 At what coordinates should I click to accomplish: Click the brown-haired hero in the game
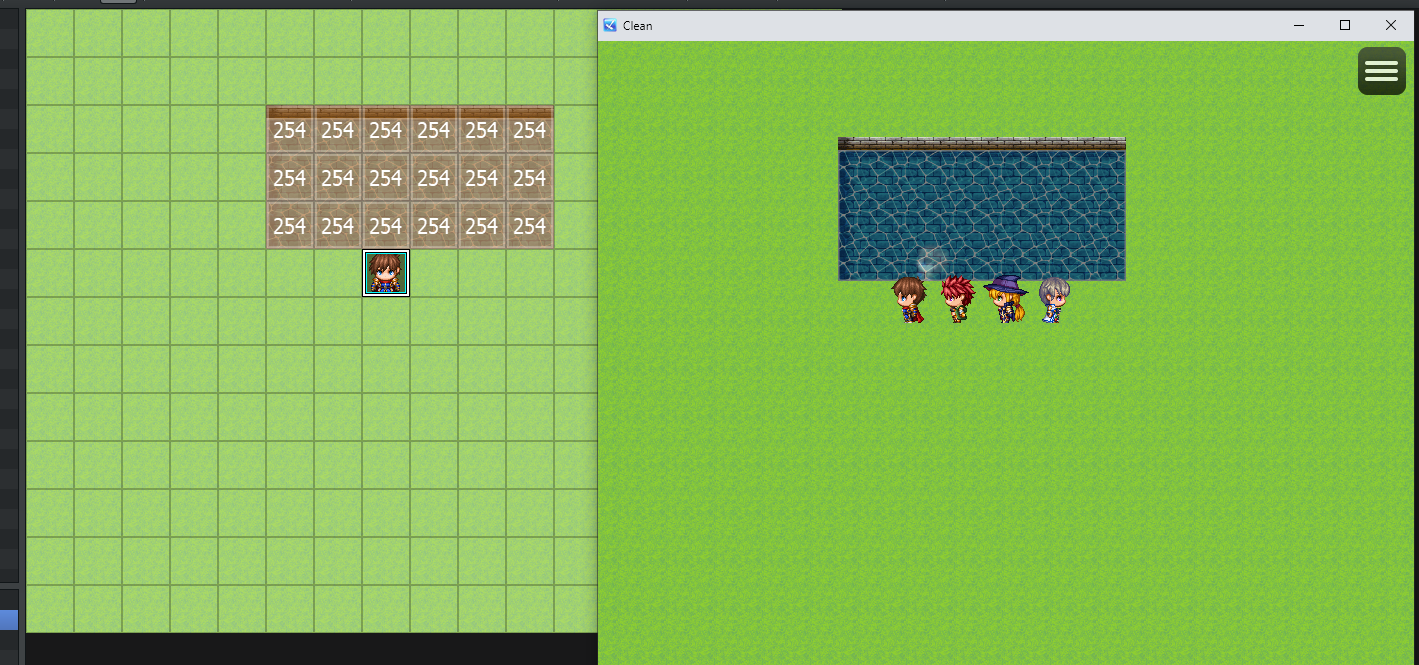click(908, 300)
